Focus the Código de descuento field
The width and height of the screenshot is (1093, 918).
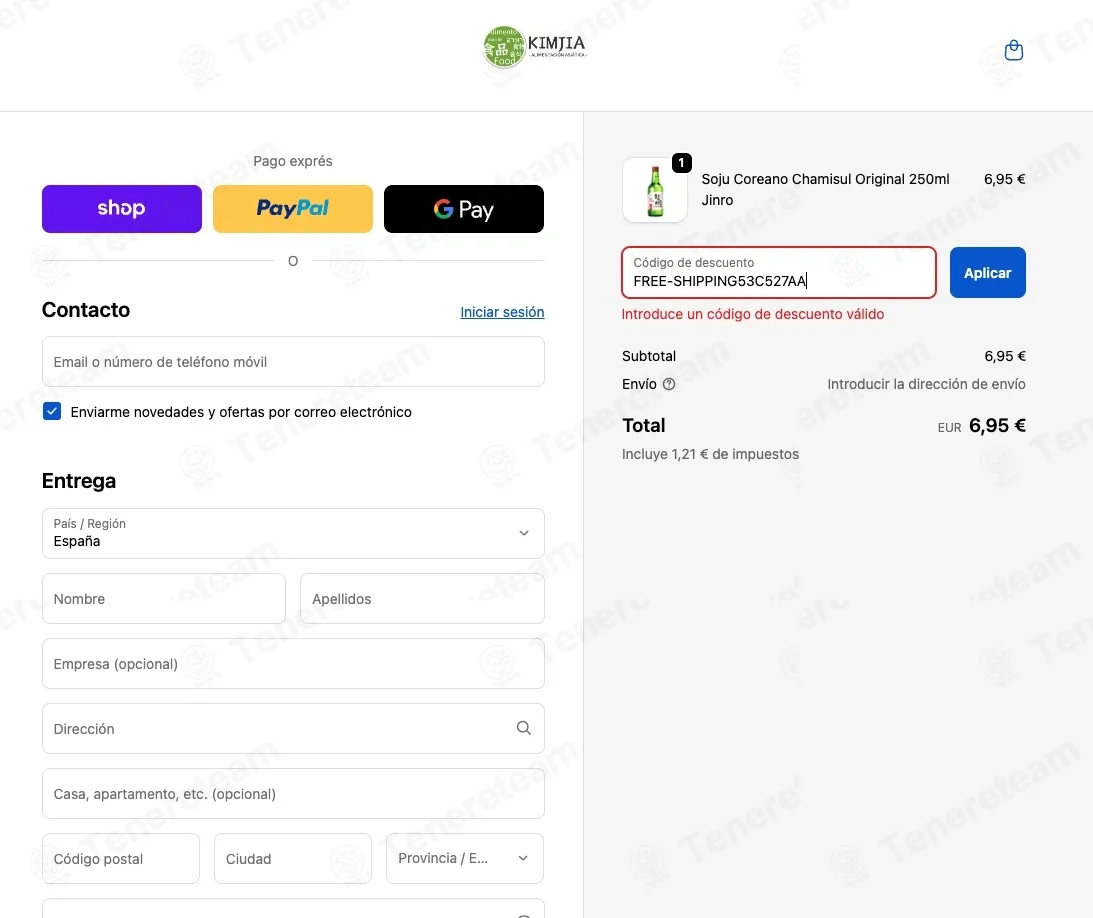pos(779,273)
